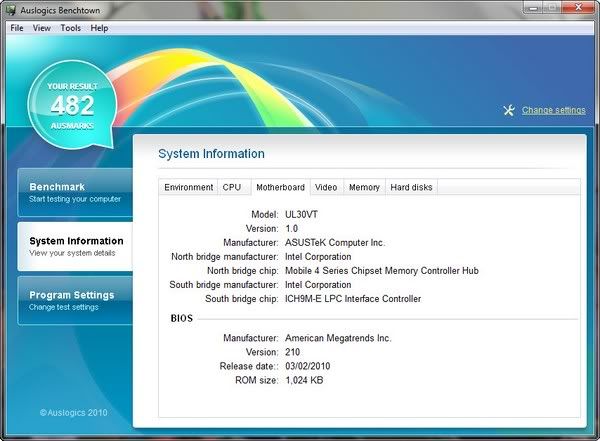Switch to the Hard disks tab
600x441 pixels.
(x=411, y=187)
